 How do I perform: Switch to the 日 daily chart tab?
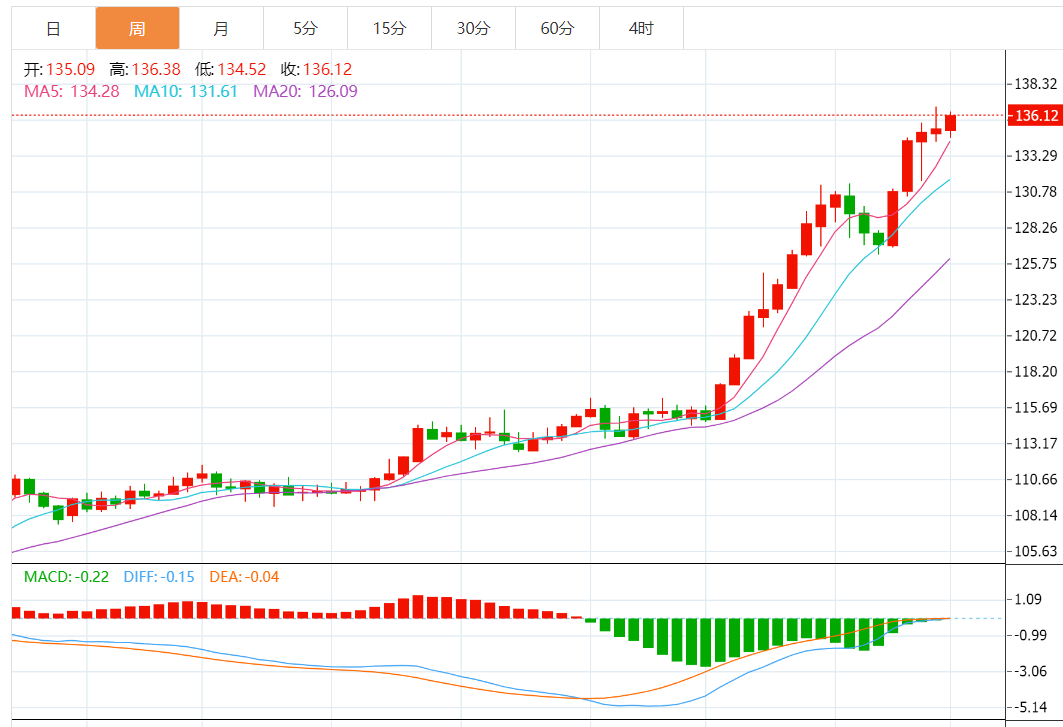[x=54, y=28]
